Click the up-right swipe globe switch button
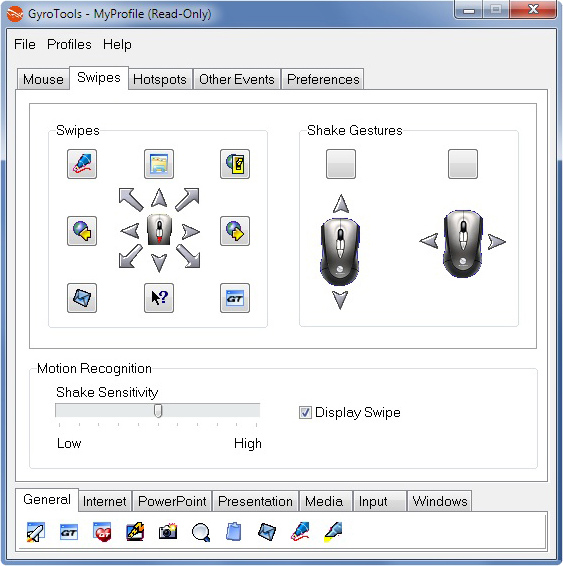This screenshot has width=563, height=566. click(x=235, y=164)
